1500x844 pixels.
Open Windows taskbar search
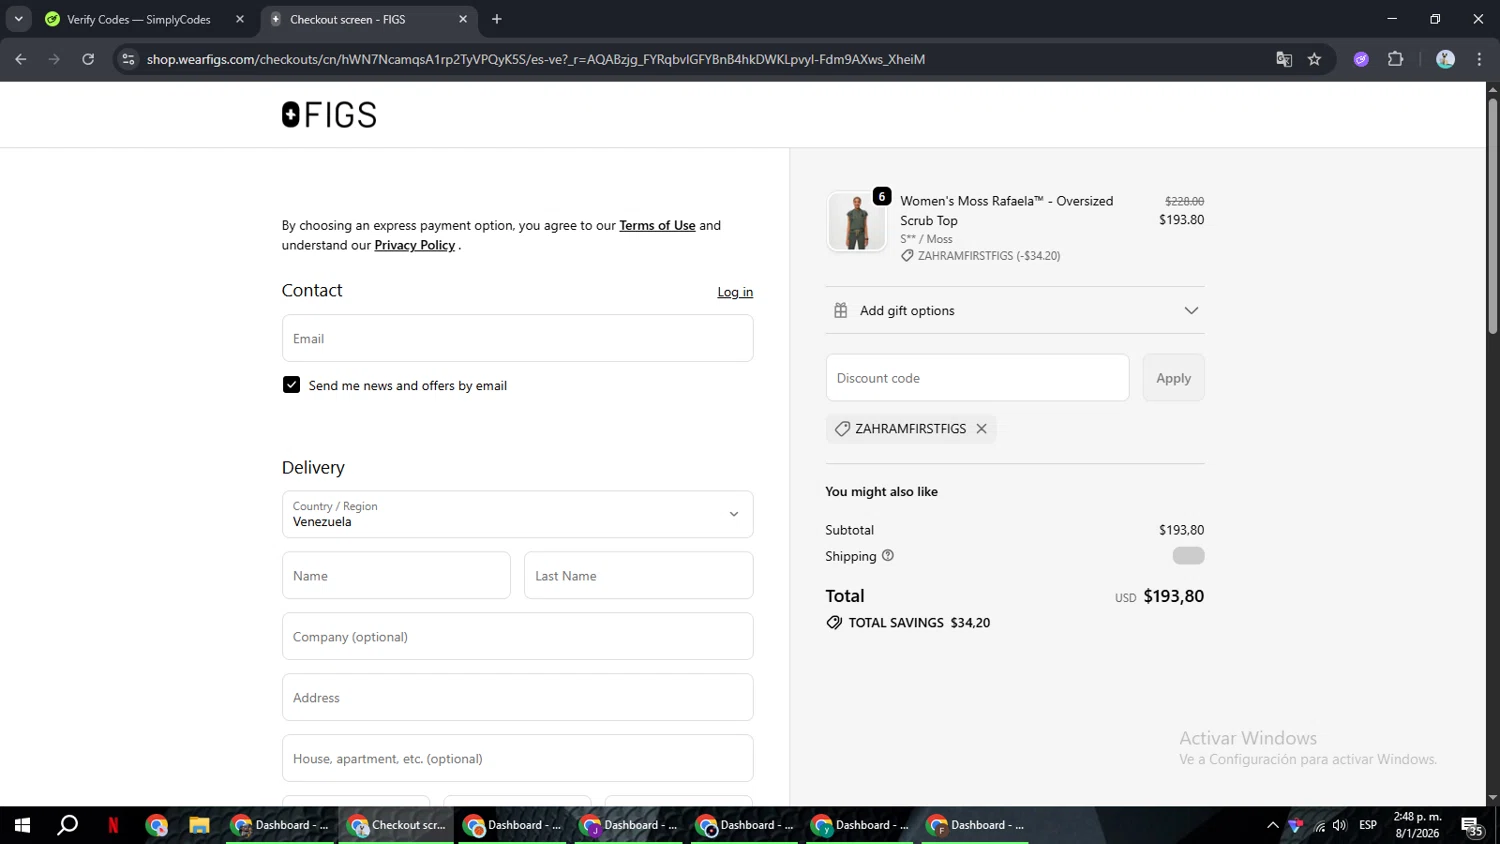pyautogui.click(x=67, y=825)
